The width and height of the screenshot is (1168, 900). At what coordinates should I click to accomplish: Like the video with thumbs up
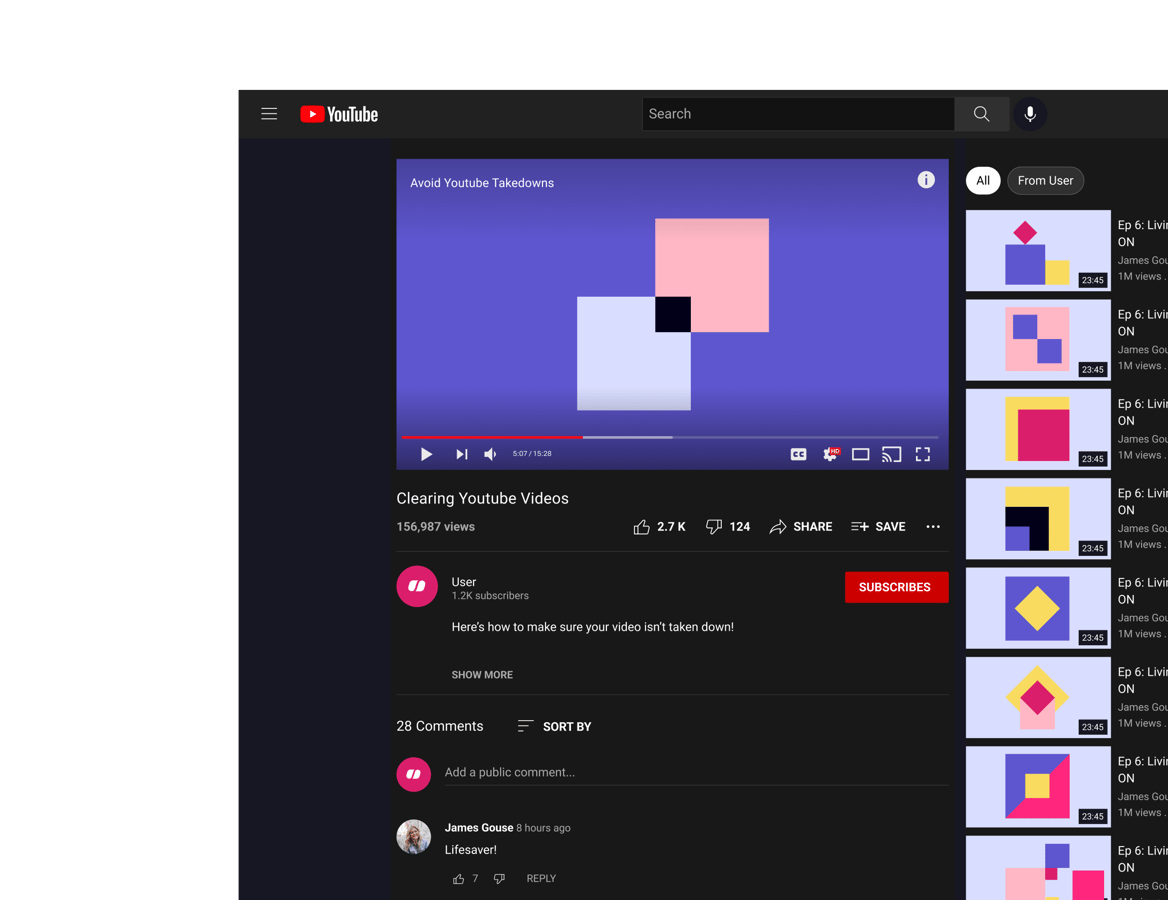pyautogui.click(x=641, y=526)
